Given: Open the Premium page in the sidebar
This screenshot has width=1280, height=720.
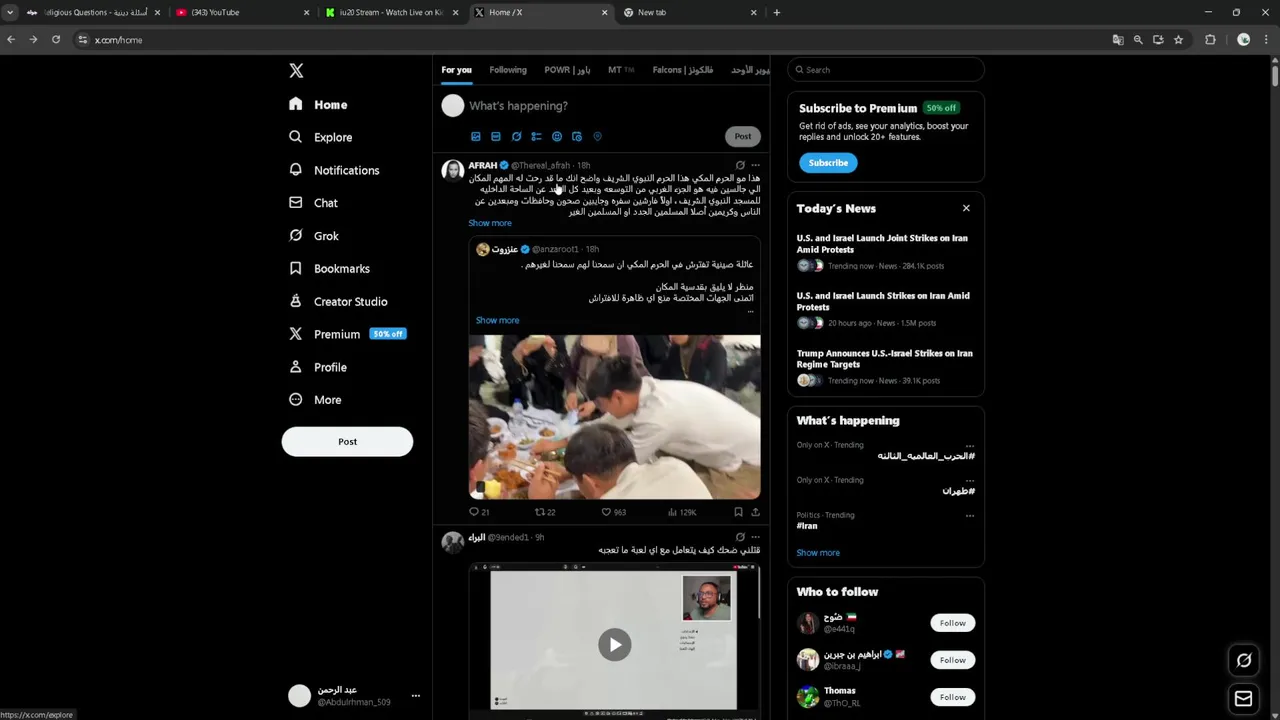Looking at the screenshot, I should [346, 334].
